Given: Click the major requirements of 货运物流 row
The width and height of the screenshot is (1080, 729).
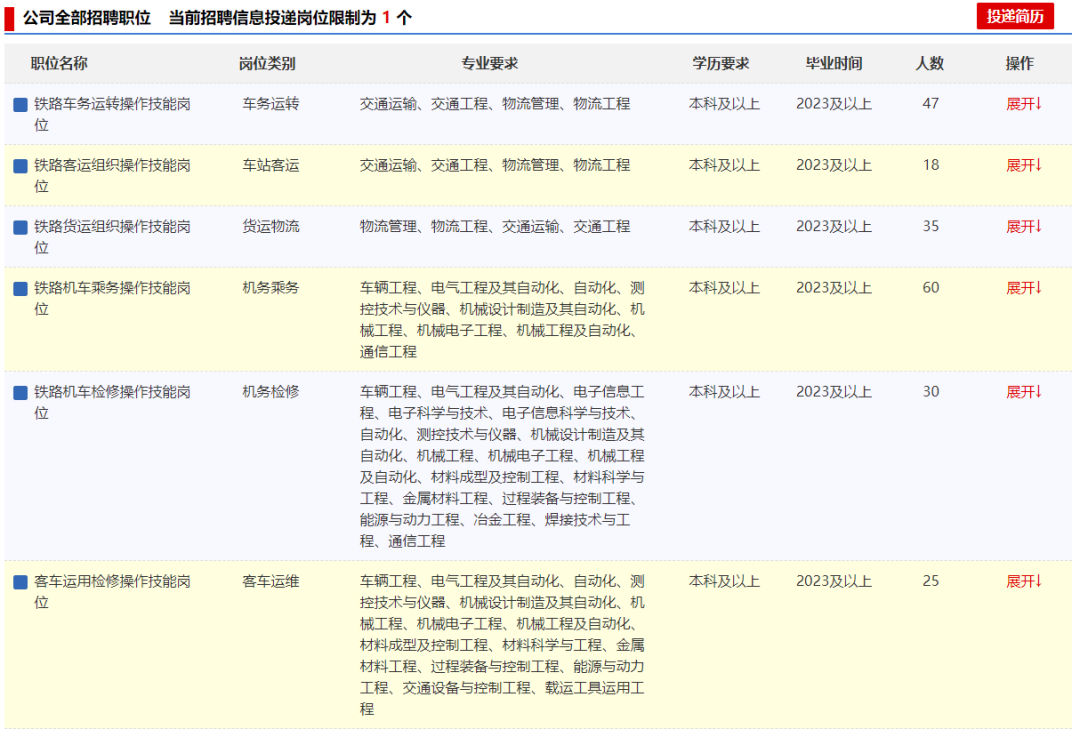Looking at the screenshot, I should (495, 227).
